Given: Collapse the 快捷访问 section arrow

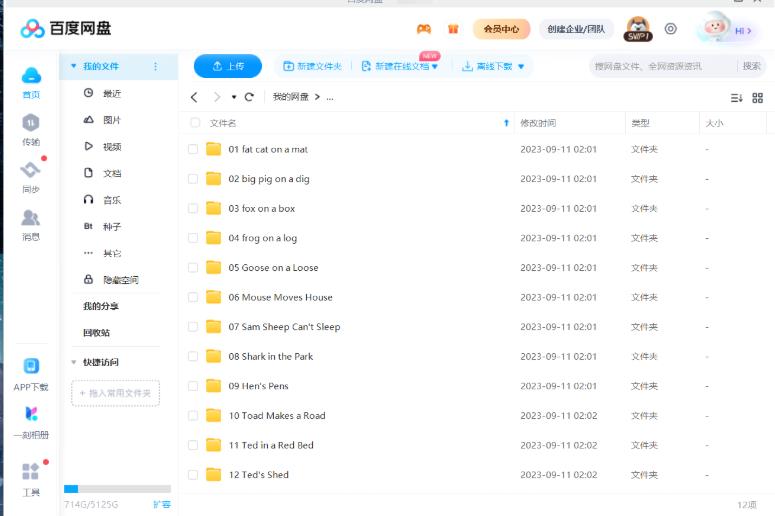Looking at the screenshot, I should pos(73,362).
